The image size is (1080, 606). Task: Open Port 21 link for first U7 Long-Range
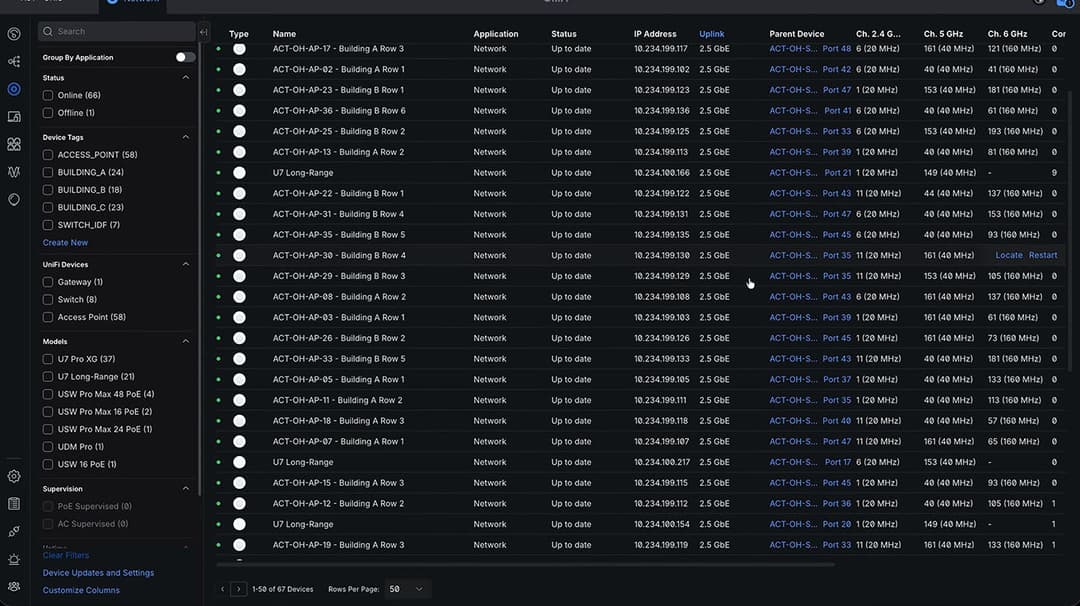tap(838, 173)
